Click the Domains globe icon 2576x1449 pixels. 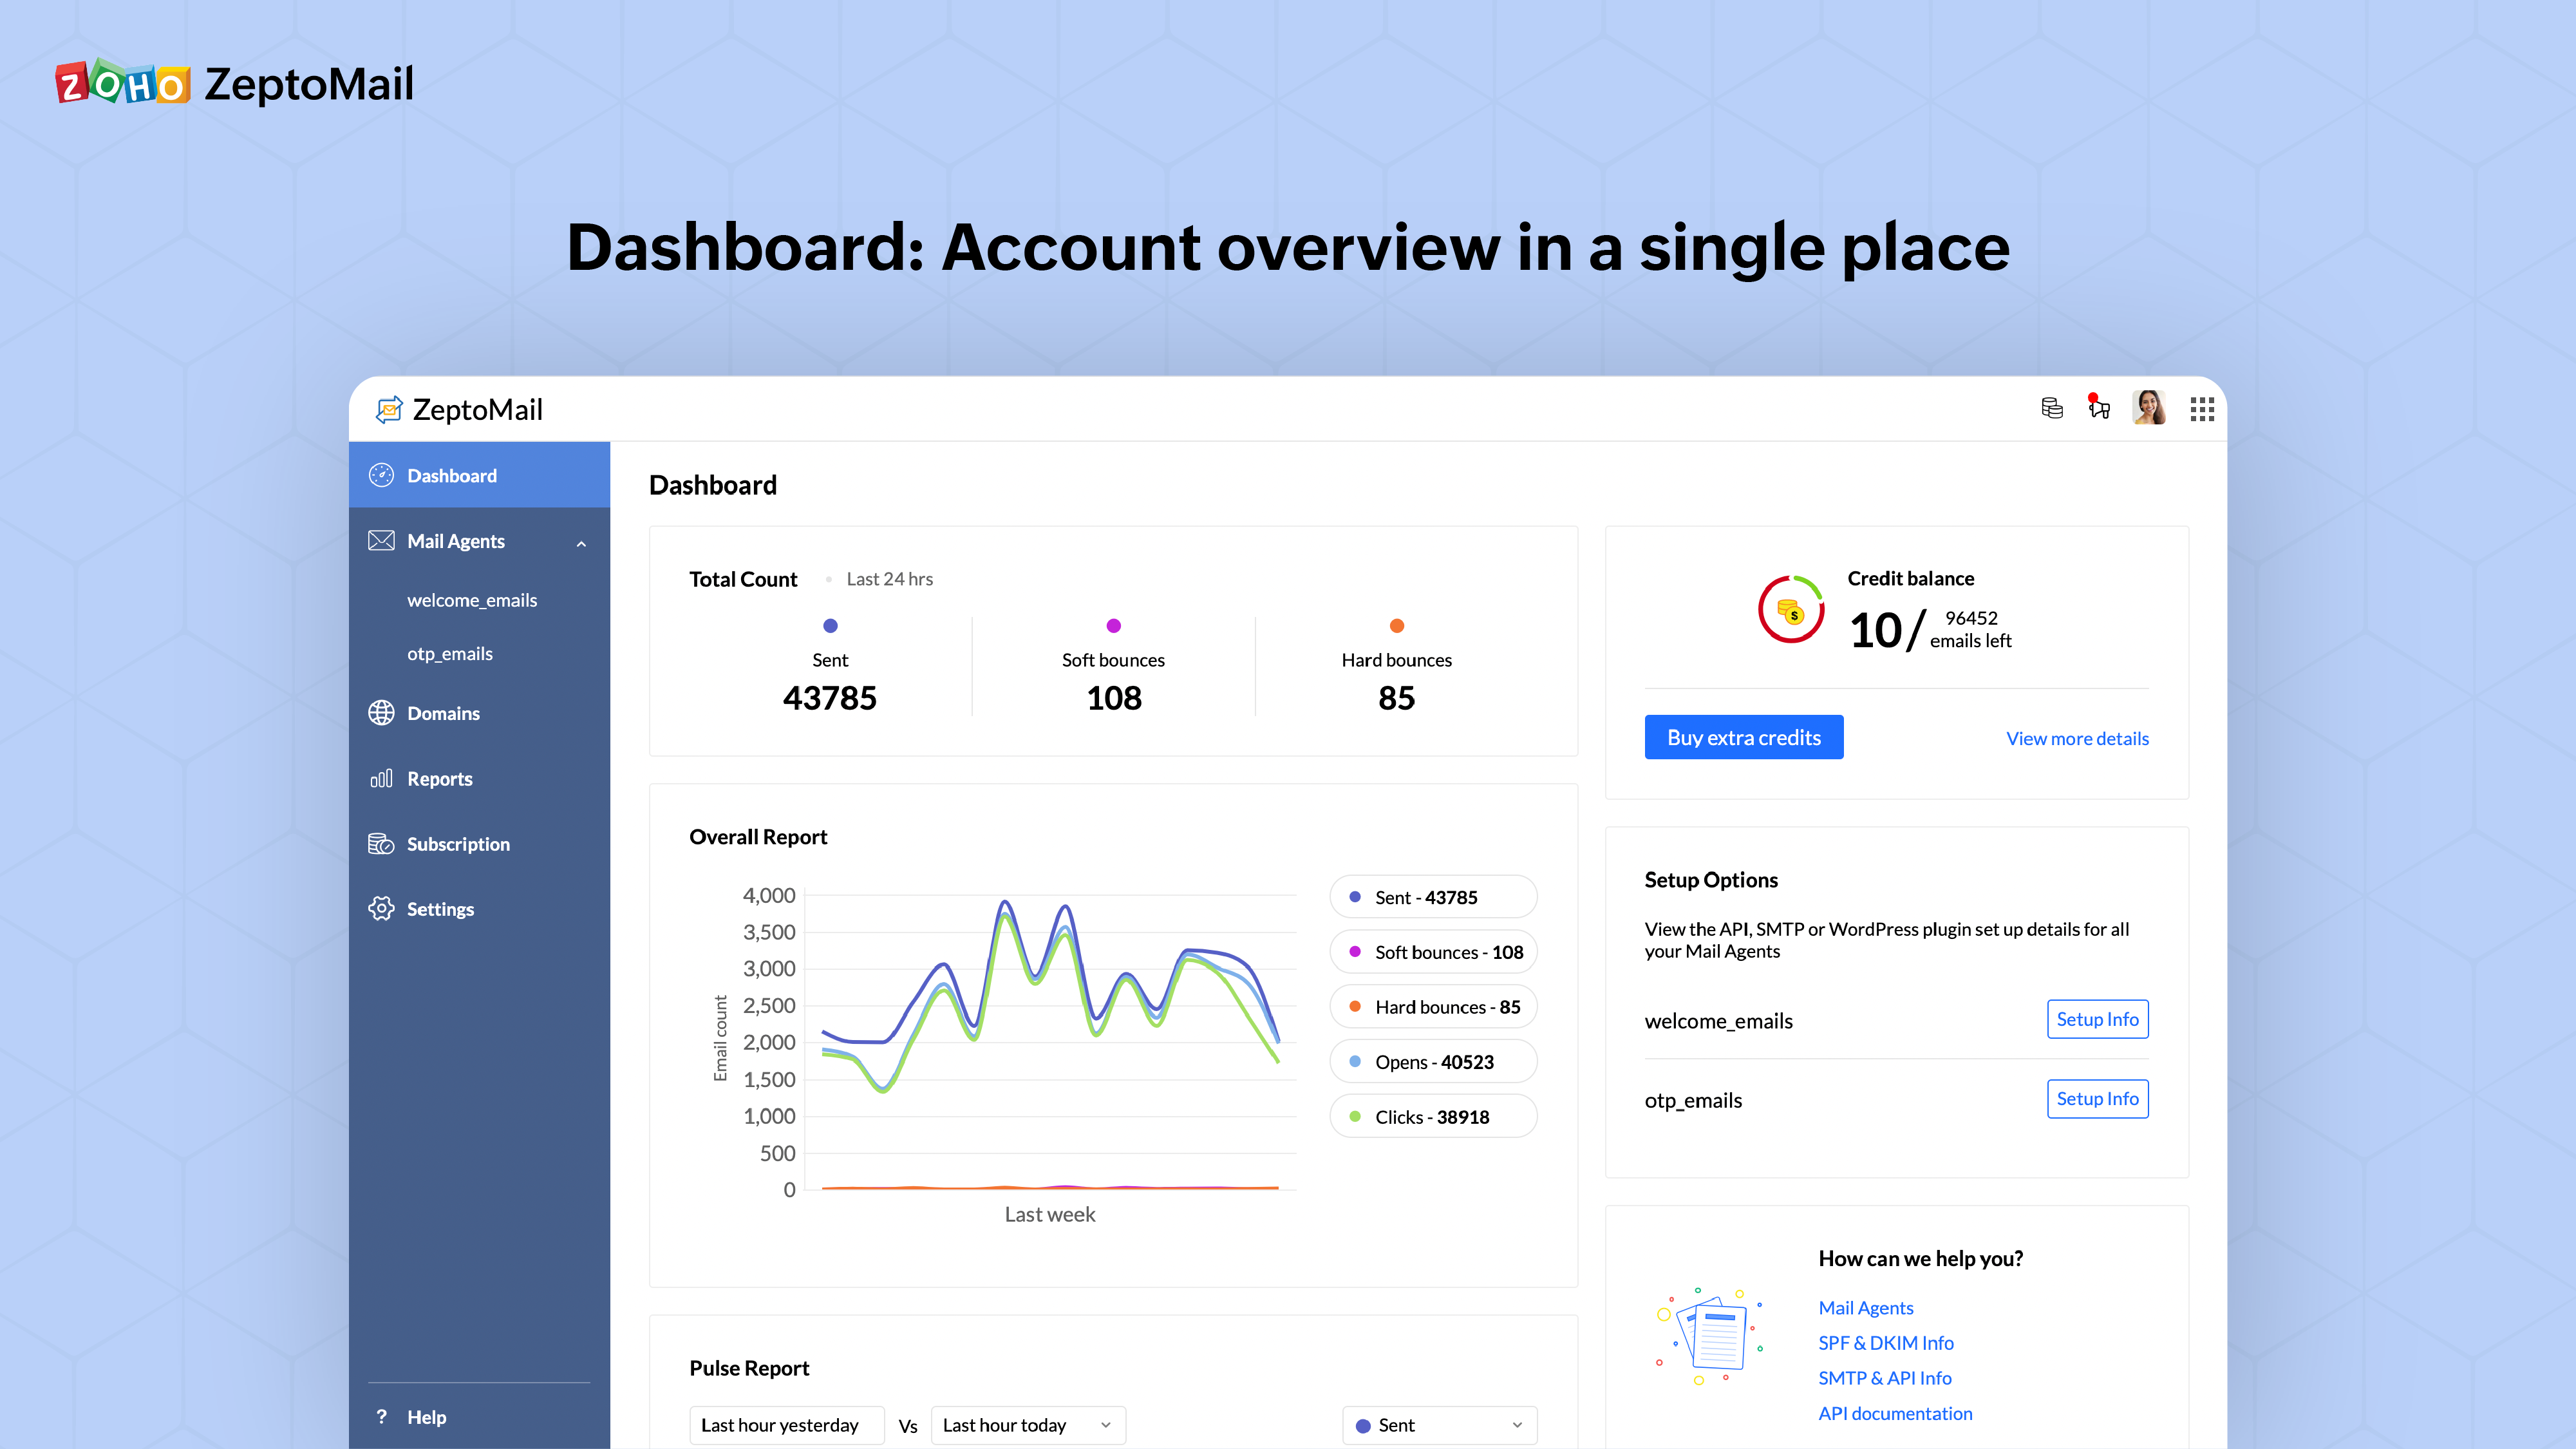pyautogui.click(x=381, y=713)
